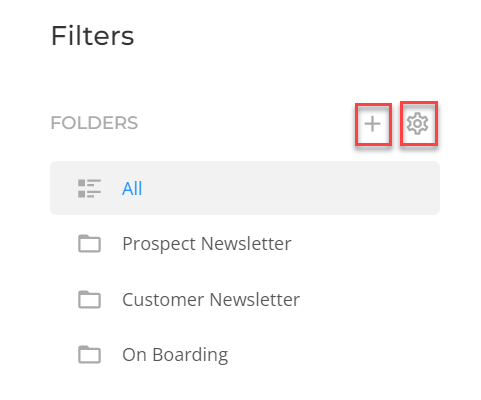Click the Filters panel title

93,36
